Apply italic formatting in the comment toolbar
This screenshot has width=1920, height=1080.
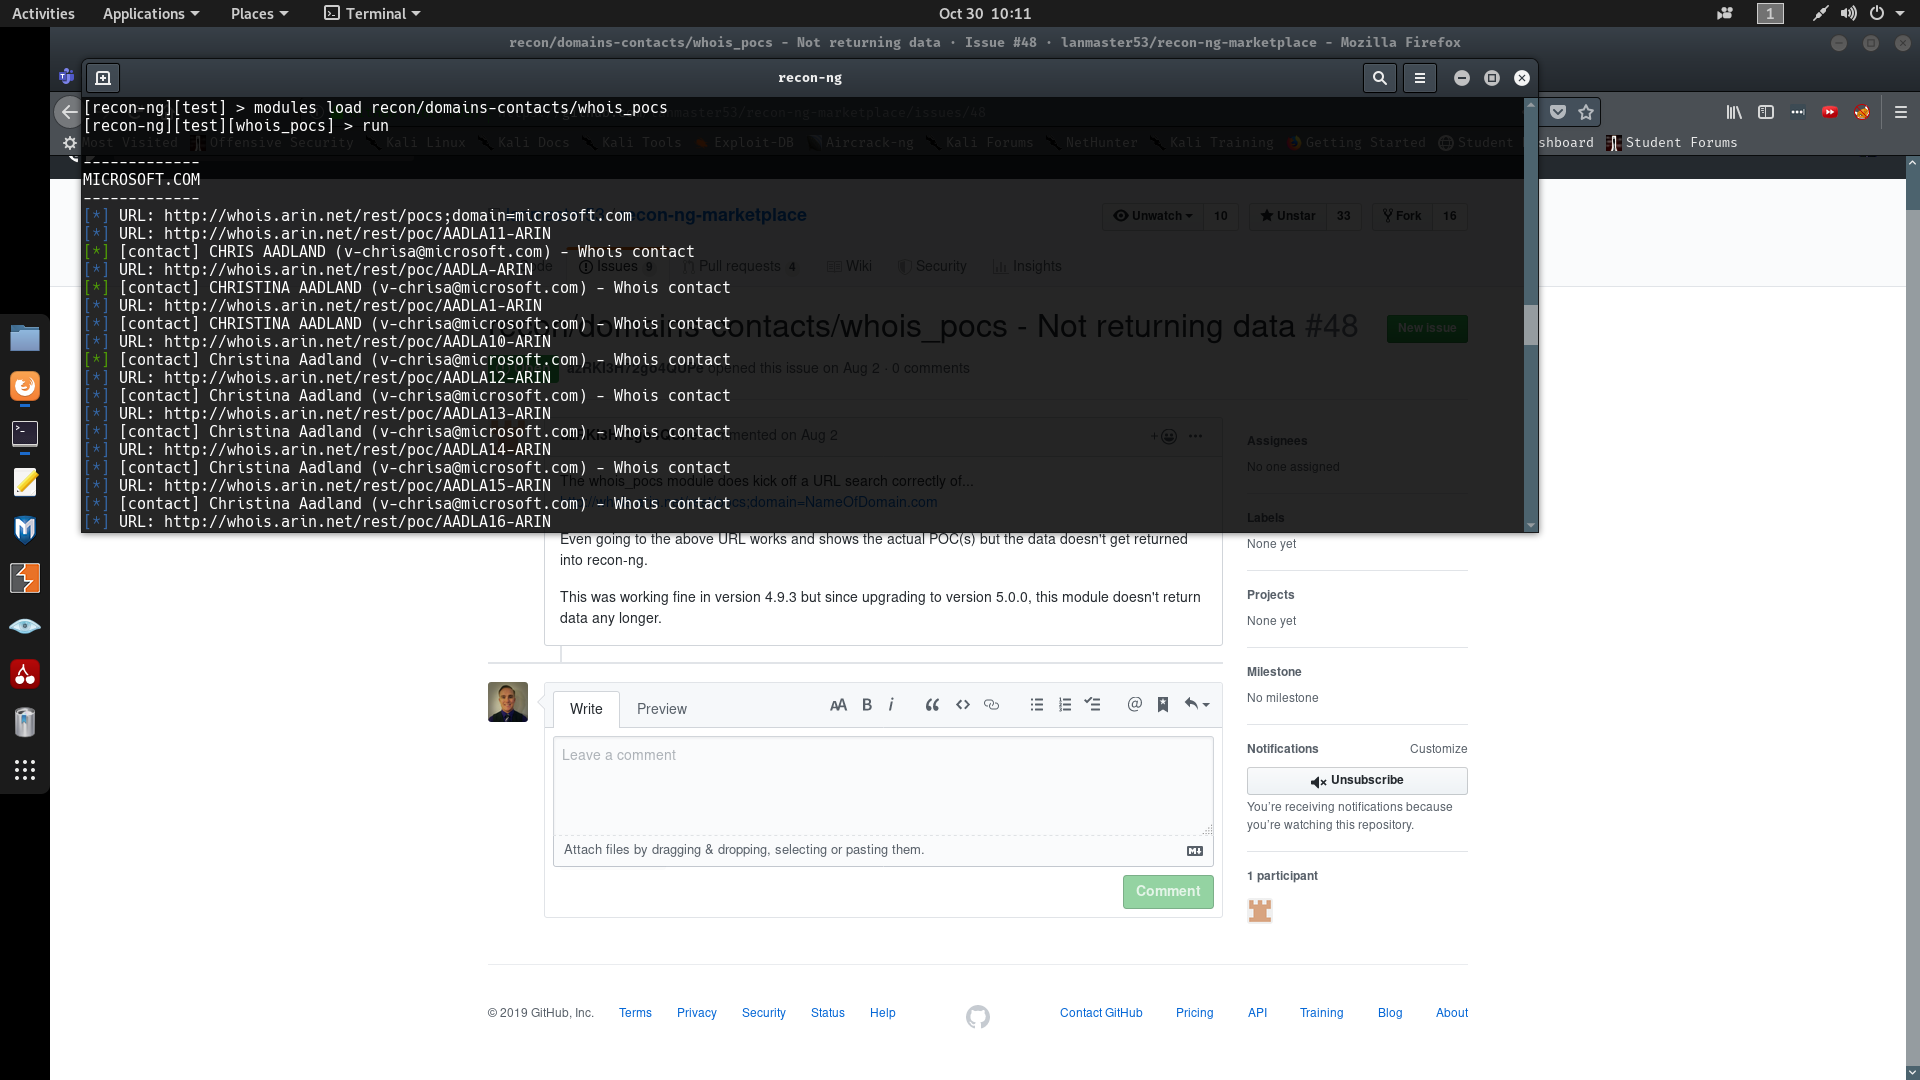pyautogui.click(x=891, y=705)
